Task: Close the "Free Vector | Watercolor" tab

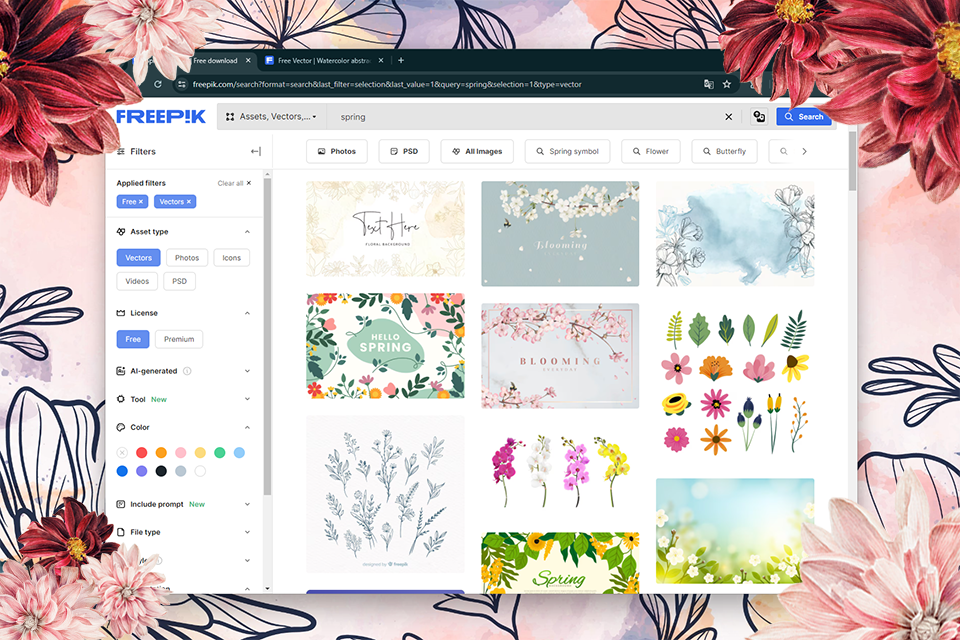Action: [381, 60]
